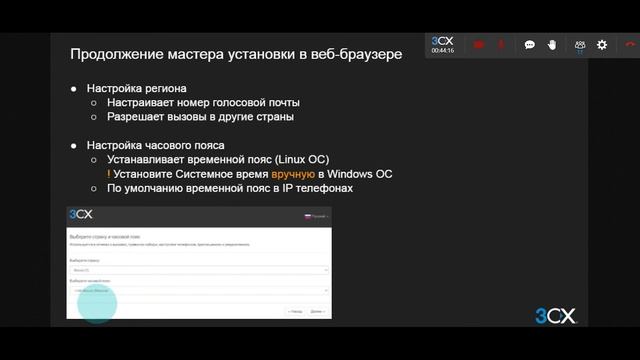Click the 3CX logo above the meeting timer
The width and height of the screenshot is (640, 360).
click(x=442, y=41)
